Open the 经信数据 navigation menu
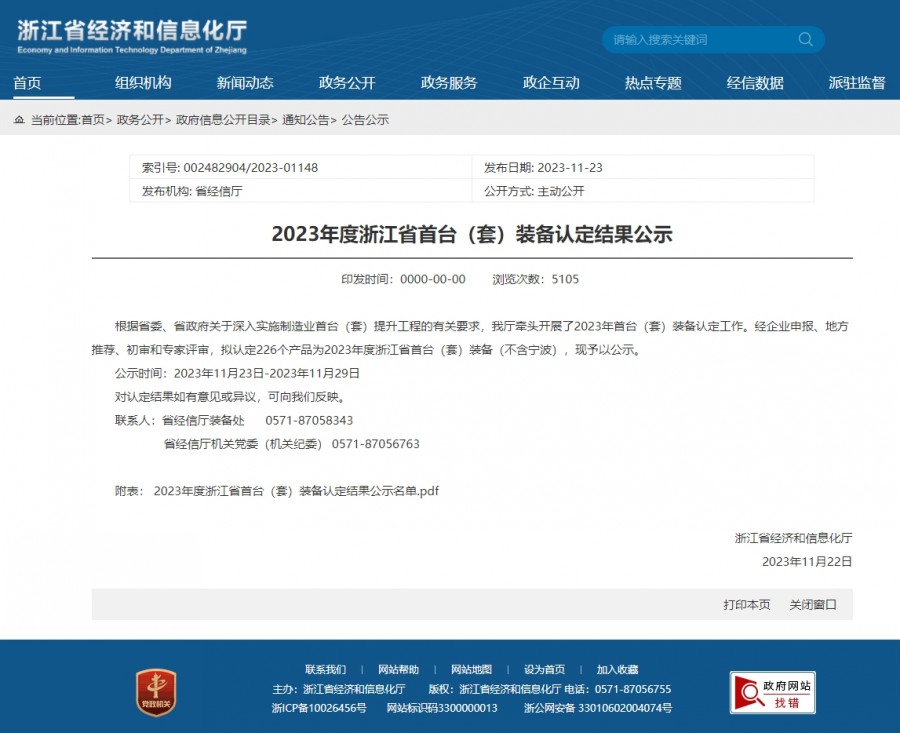 [x=755, y=83]
